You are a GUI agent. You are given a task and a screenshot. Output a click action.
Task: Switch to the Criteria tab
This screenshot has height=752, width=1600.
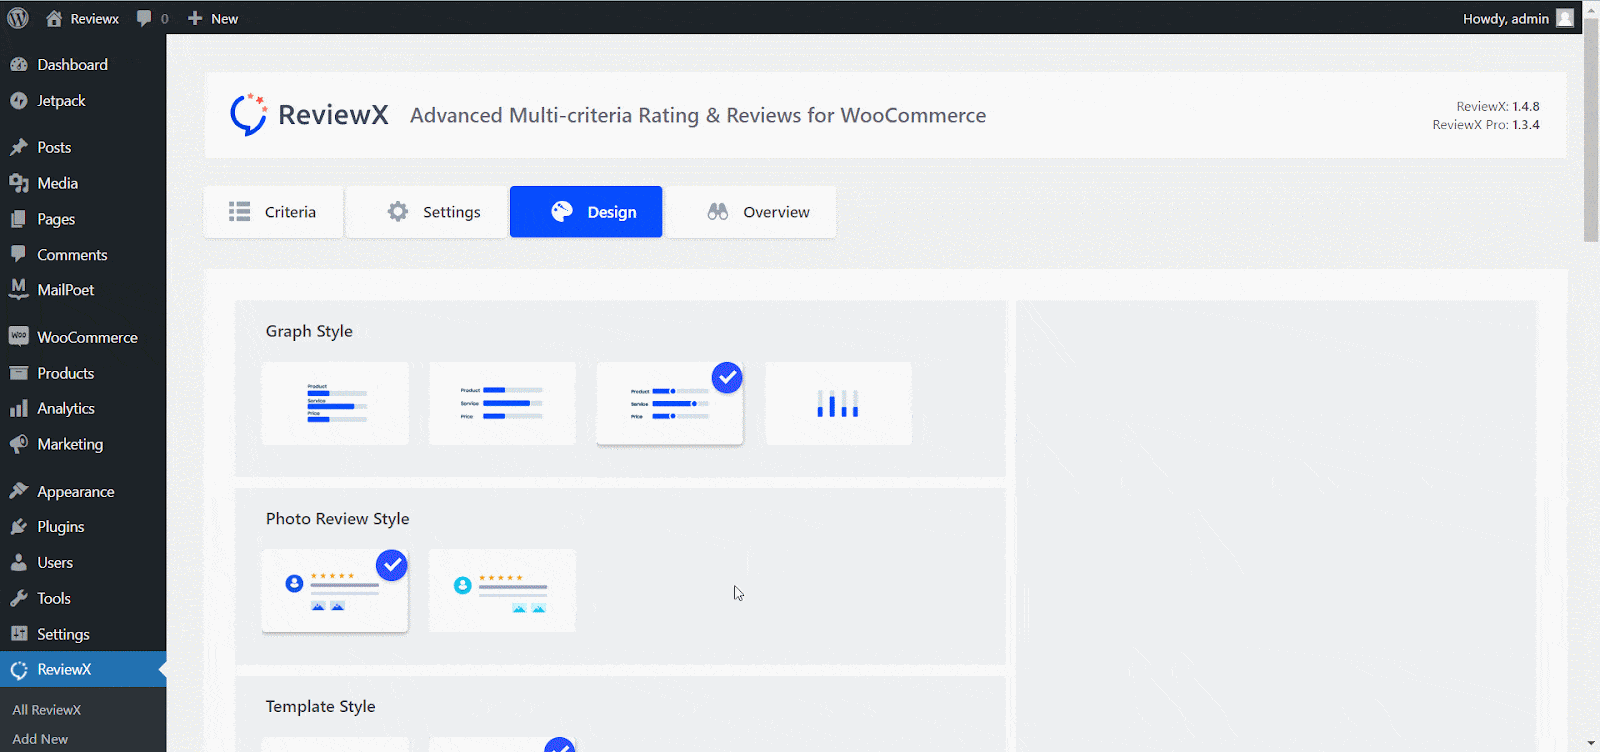273,212
